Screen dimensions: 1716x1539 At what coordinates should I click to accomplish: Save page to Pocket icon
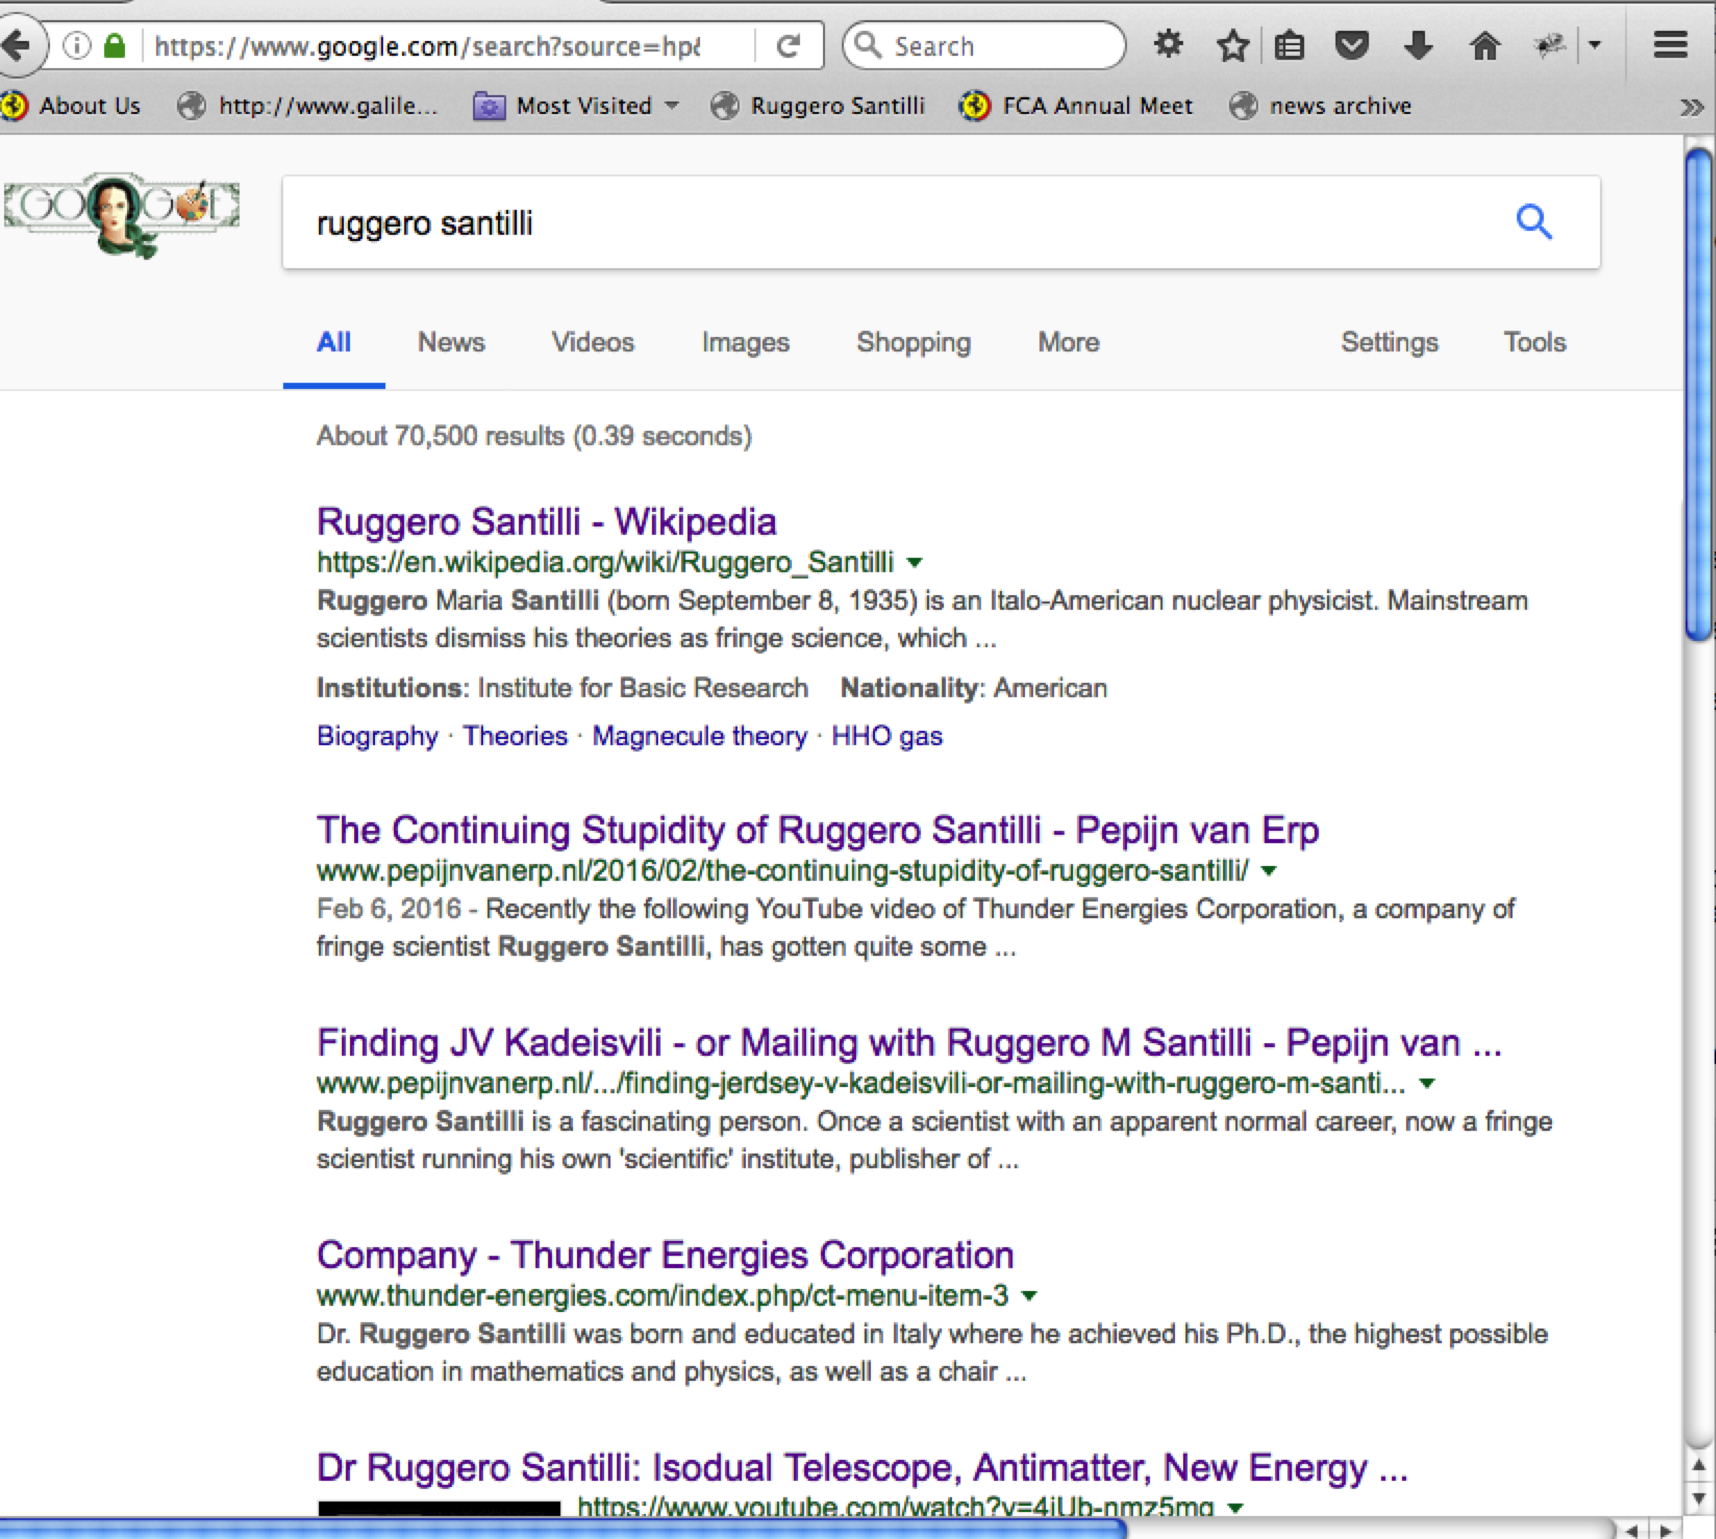[x=1352, y=45]
